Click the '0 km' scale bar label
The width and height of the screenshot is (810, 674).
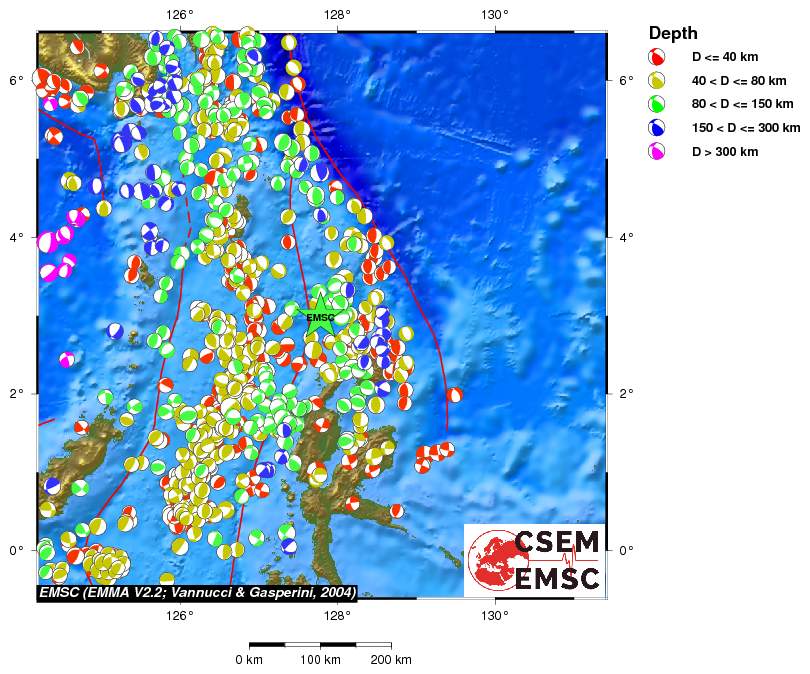249,660
